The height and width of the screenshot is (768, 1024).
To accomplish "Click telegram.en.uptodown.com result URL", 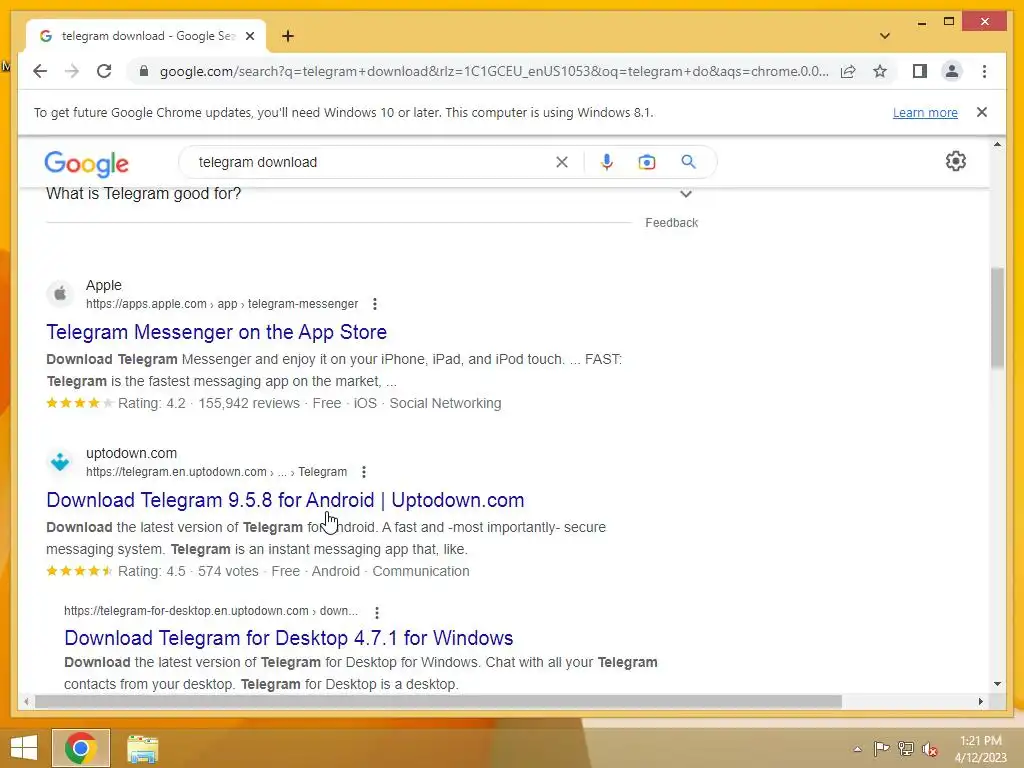I will (x=217, y=472).
